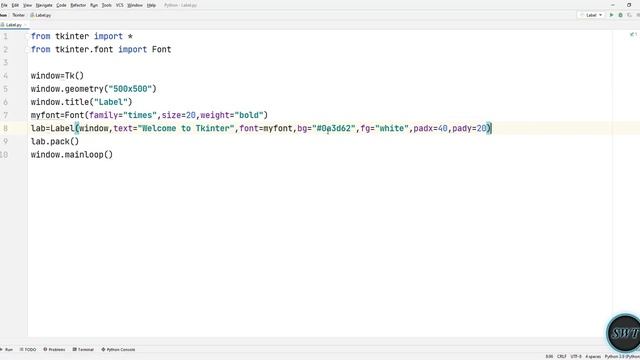Open the Refactor menu
This screenshot has height=360, width=640.
pyautogui.click(x=78, y=5)
